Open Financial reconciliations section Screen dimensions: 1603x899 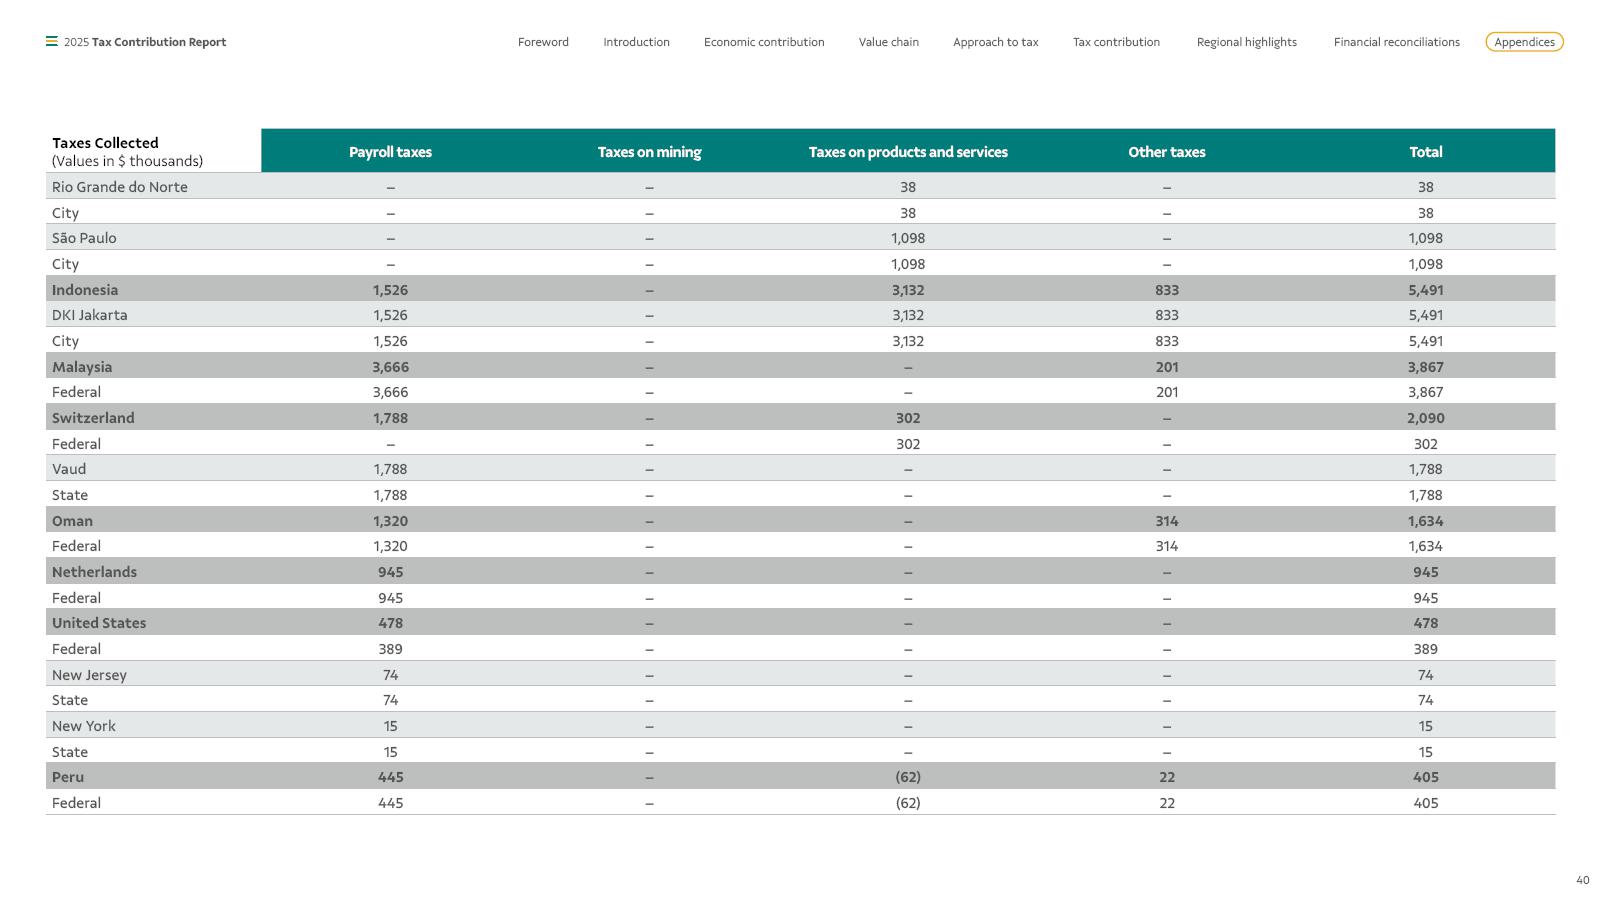click(1396, 42)
